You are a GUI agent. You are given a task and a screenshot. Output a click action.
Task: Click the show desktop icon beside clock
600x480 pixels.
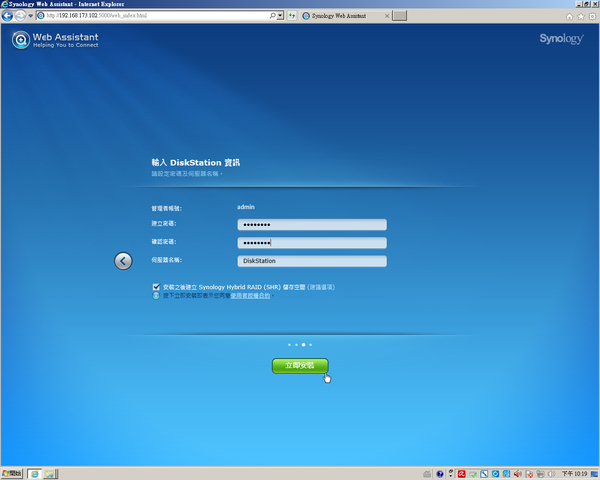coord(594,474)
